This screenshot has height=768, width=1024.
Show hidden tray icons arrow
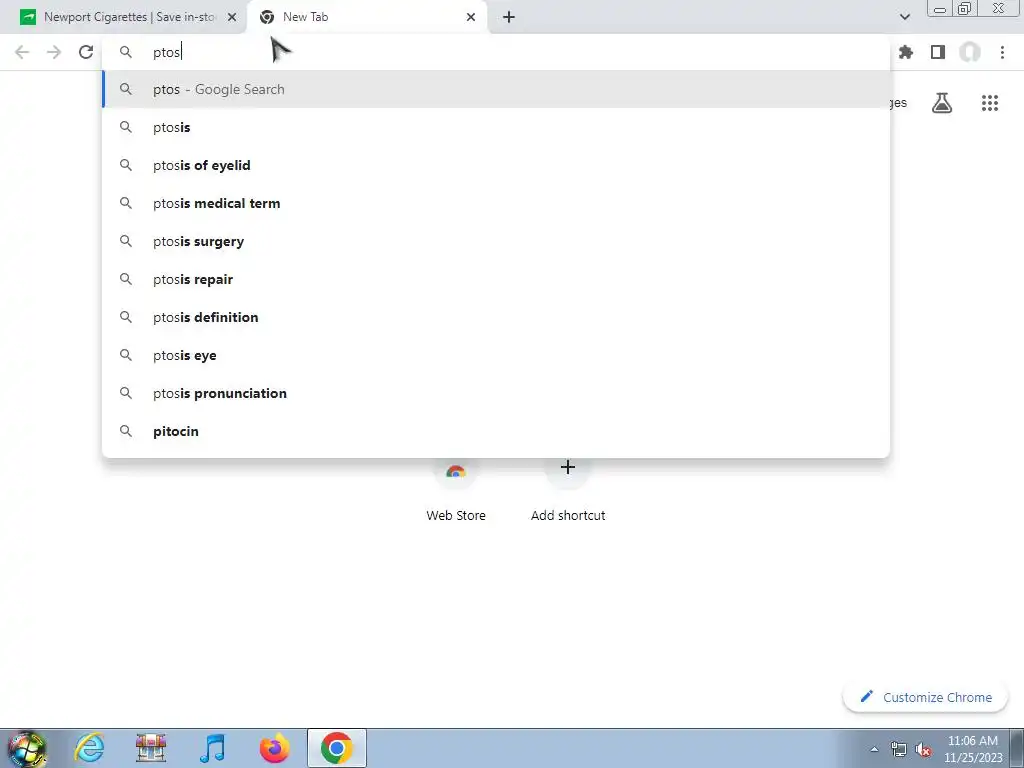(874, 749)
